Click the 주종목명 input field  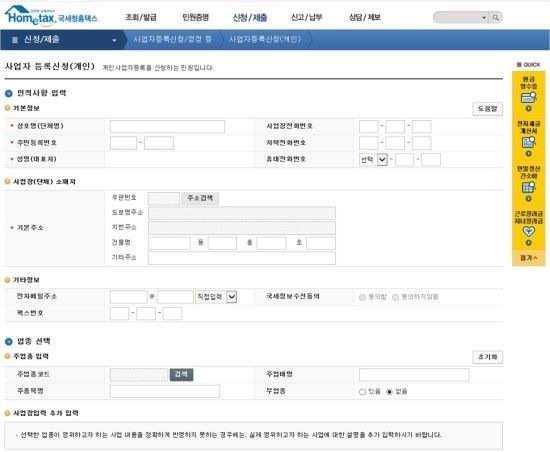pos(165,391)
